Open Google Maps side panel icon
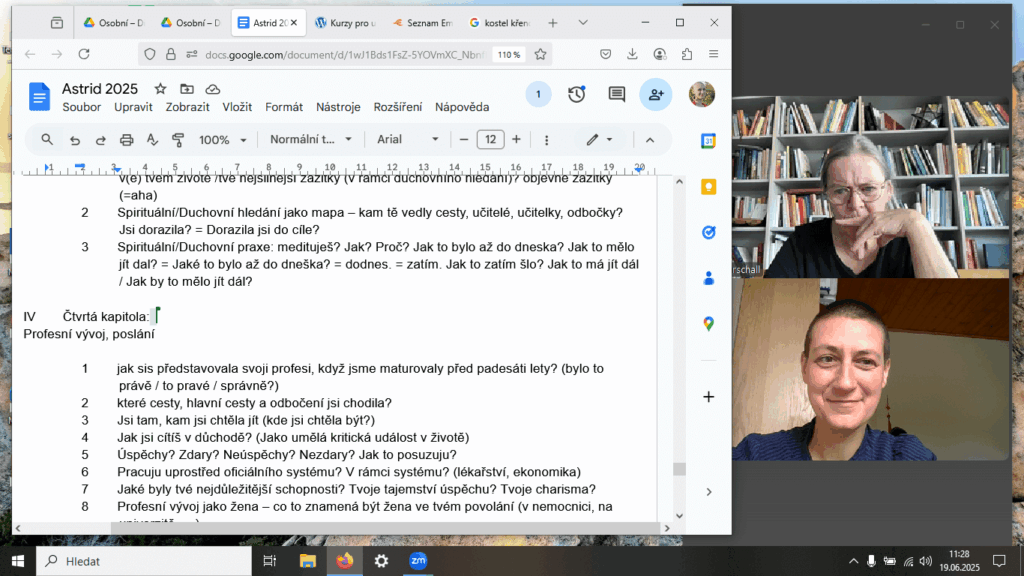This screenshot has width=1024, height=576. (x=708, y=323)
